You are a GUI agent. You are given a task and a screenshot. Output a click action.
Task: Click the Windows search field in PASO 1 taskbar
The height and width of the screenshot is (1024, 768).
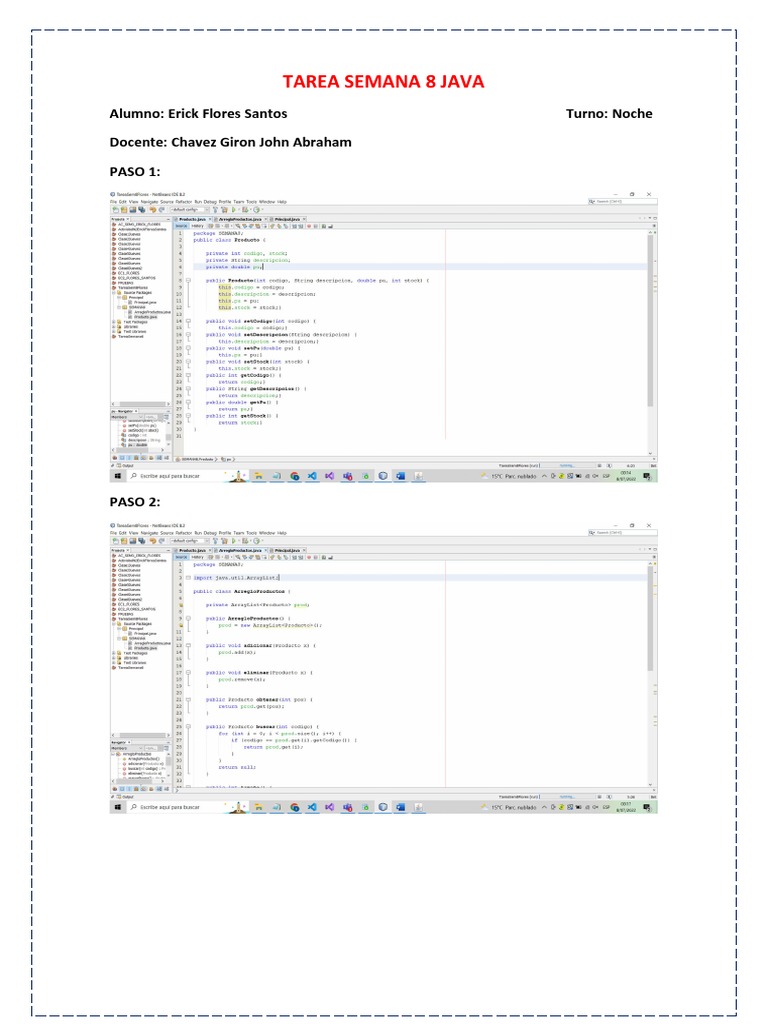click(x=176, y=476)
